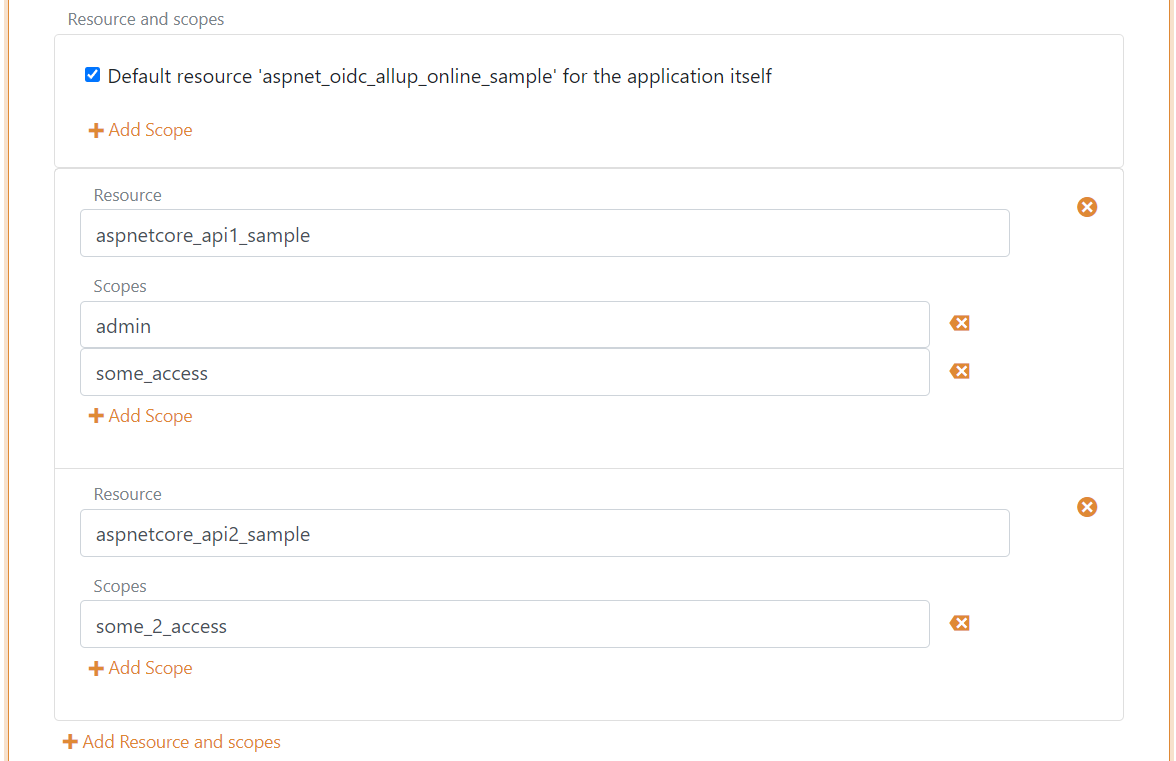The image size is (1176, 761).
Task: Remove the aspnetcore_api2_sample resource entry
Action: (1087, 507)
